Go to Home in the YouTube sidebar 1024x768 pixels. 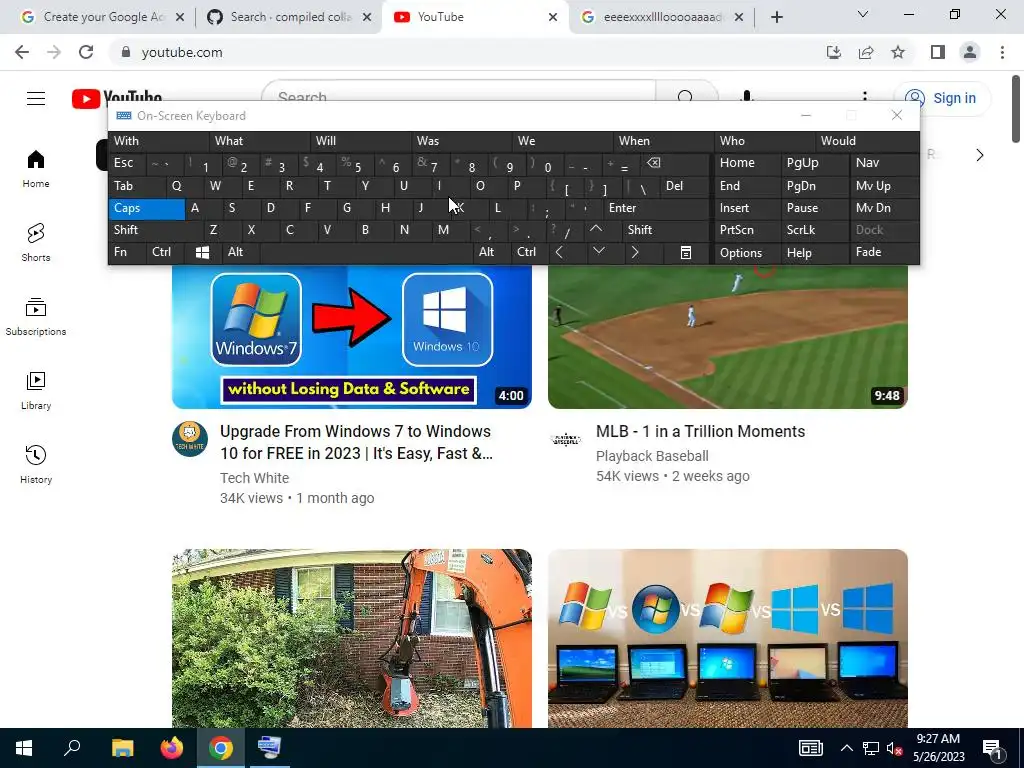36,168
